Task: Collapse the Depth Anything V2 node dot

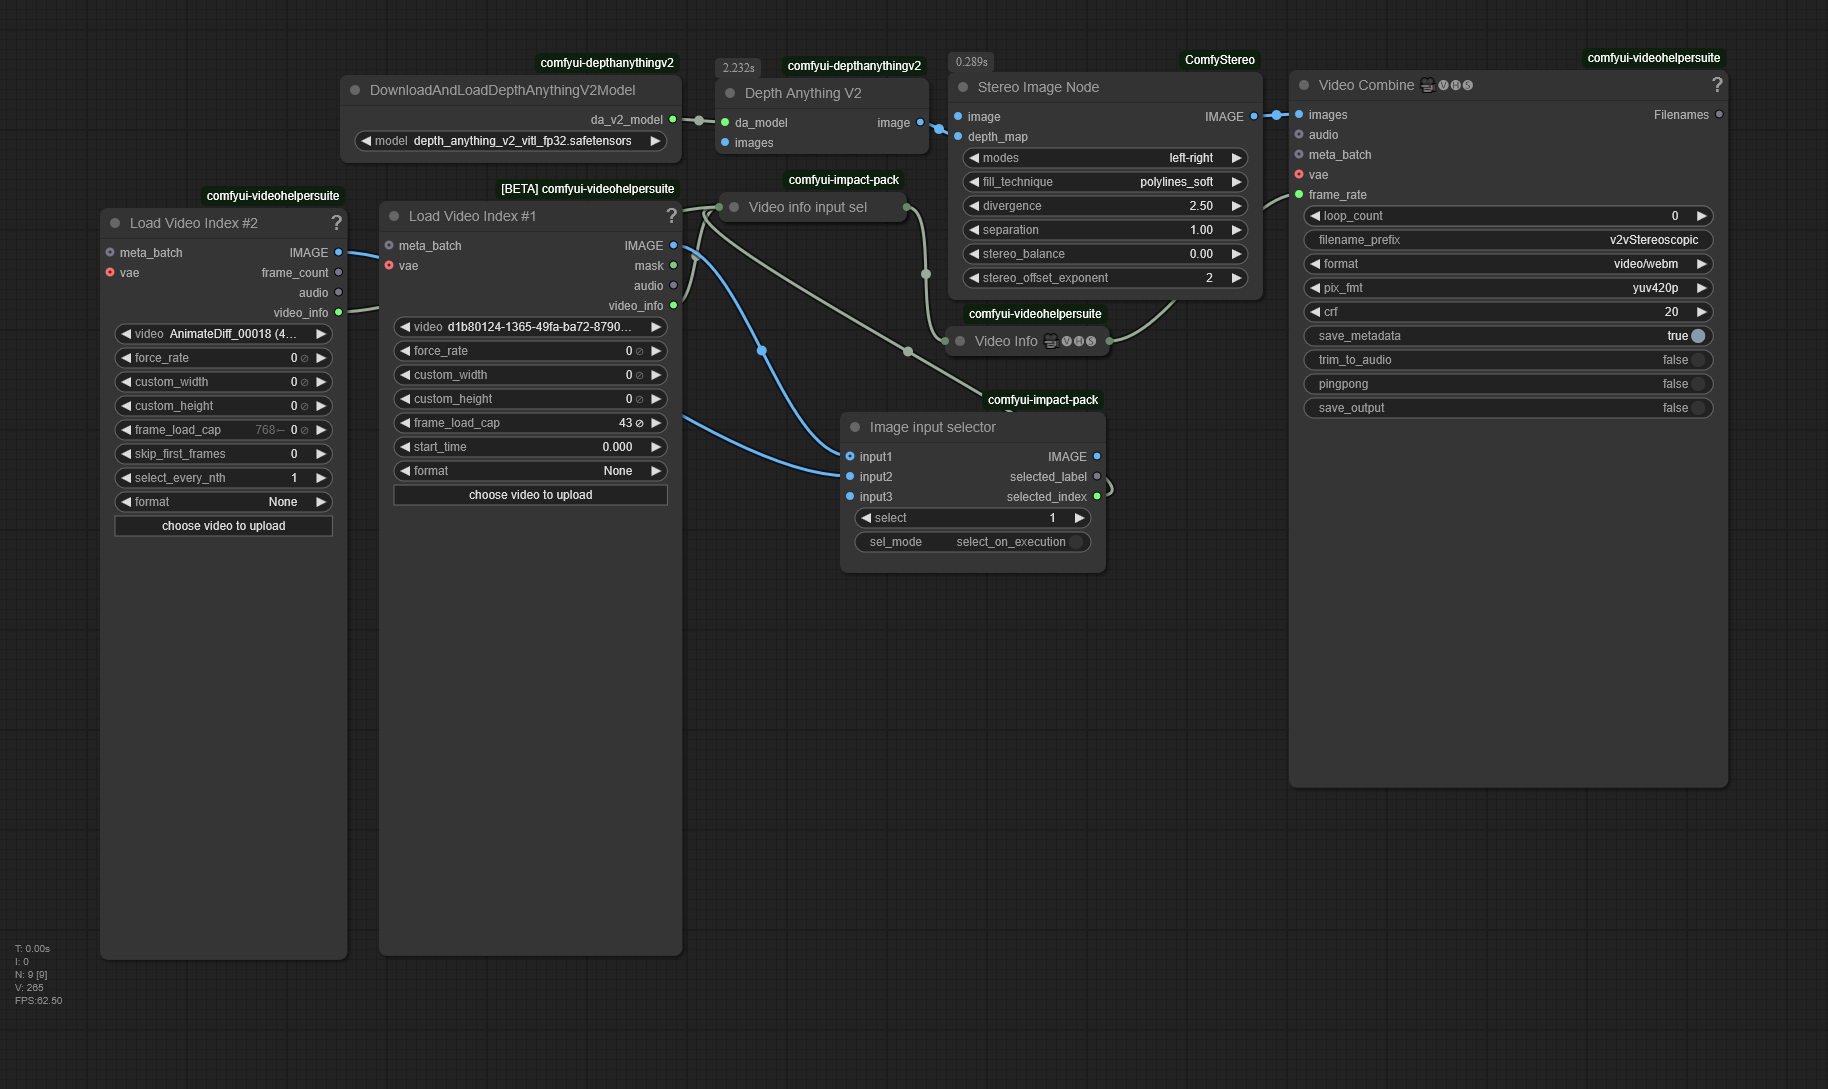Action: [x=730, y=93]
